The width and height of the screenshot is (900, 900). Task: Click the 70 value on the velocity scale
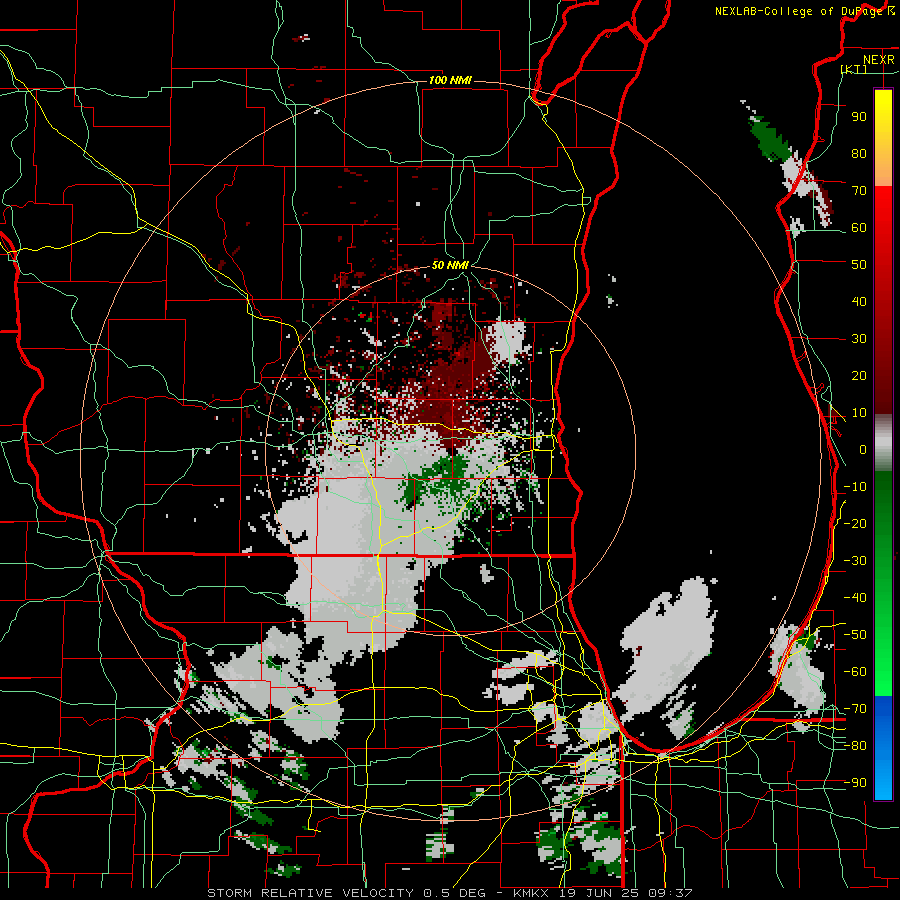pos(859,191)
